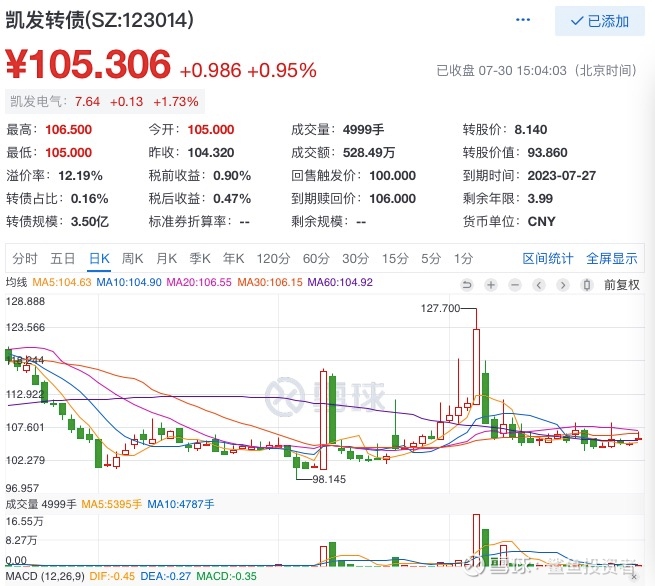Click the MA10:104.90 moving average label

pyautogui.click(x=129, y=282)
